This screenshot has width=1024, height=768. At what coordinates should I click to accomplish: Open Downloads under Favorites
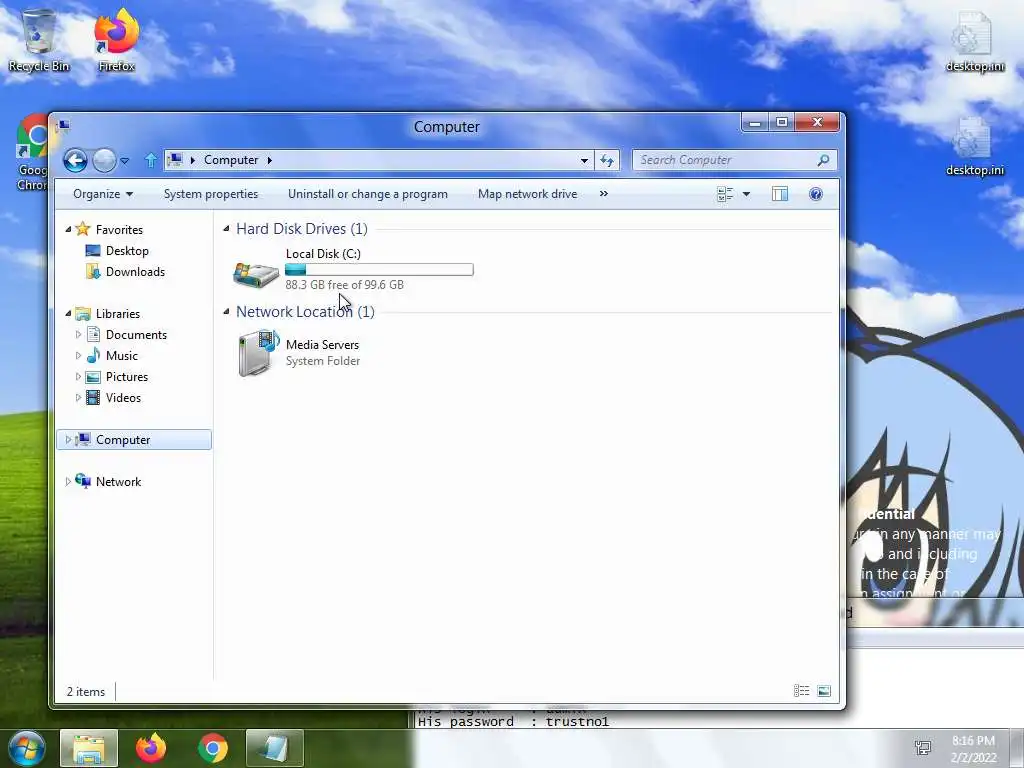point(135,272)
